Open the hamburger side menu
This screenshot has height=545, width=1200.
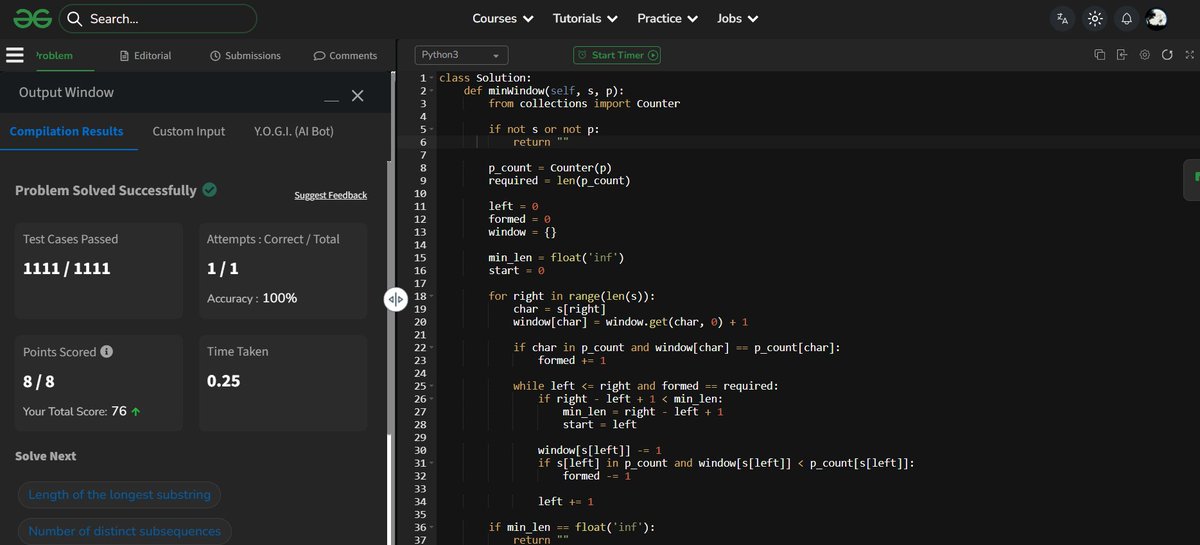15,55
